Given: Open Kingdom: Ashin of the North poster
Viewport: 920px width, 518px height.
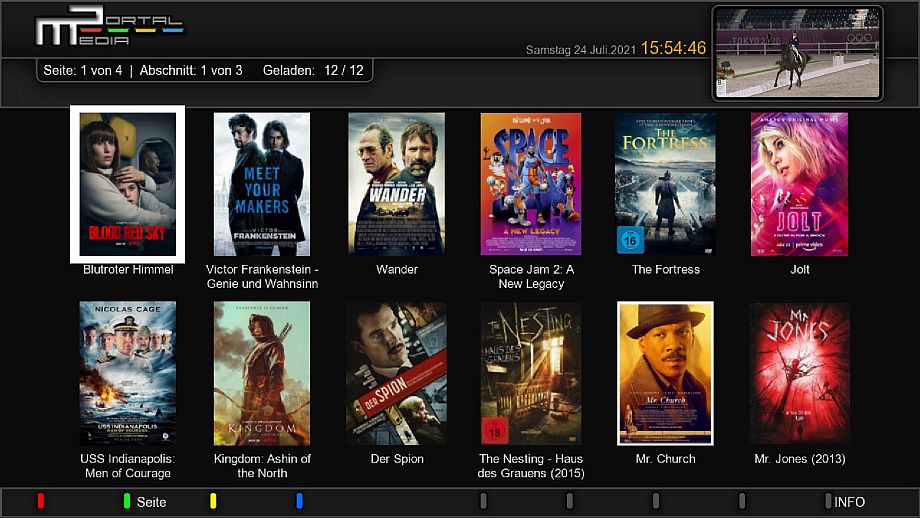Looking at the screenshot, I should 262,373.
